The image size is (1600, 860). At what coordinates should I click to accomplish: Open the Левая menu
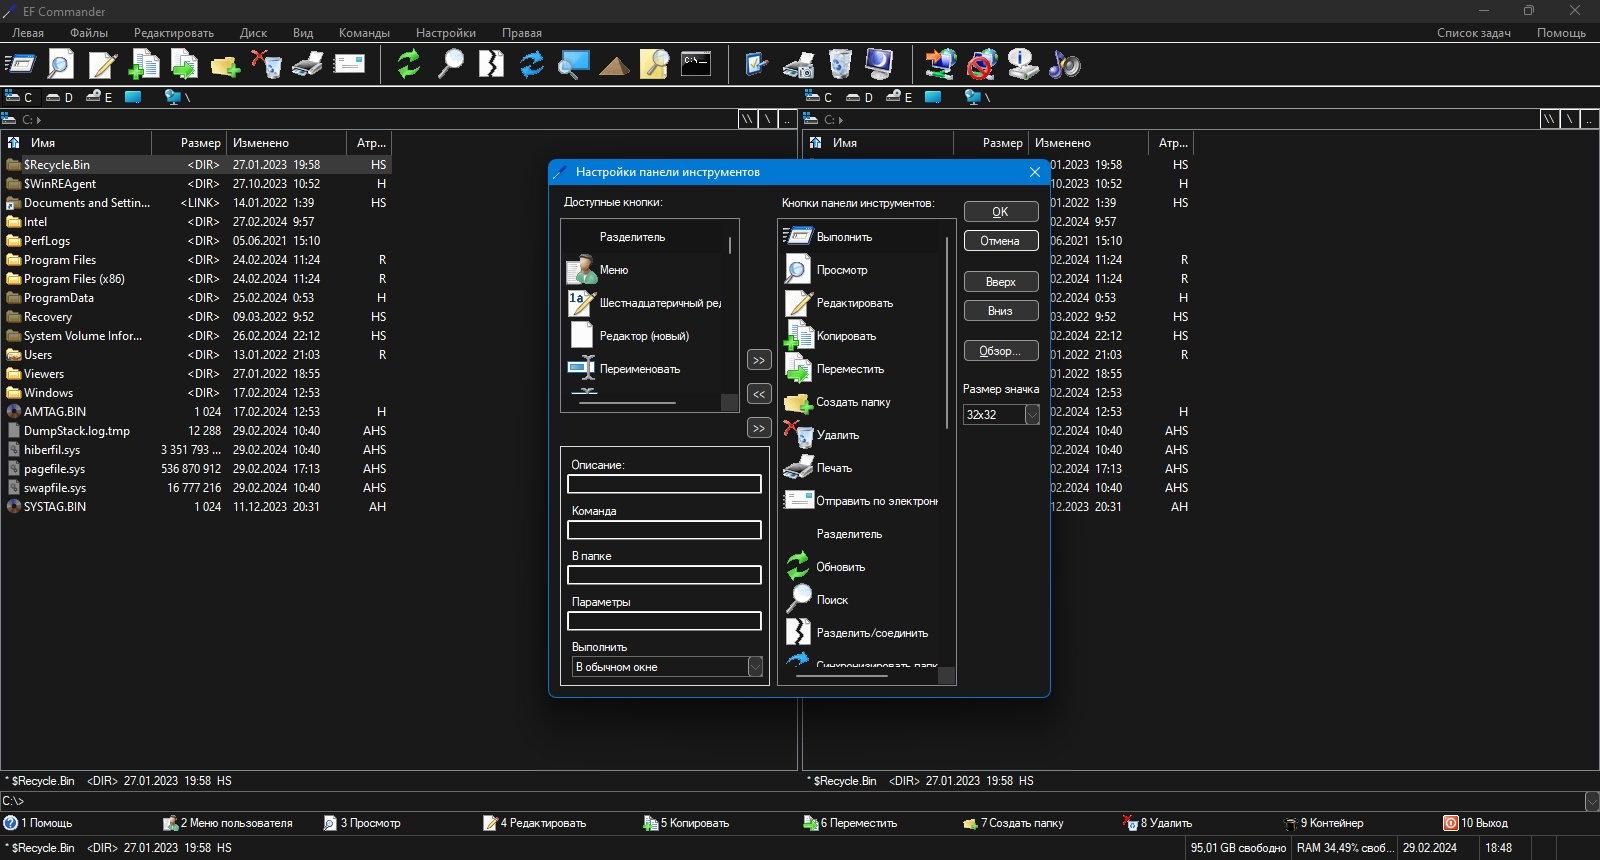coord(28,33)
